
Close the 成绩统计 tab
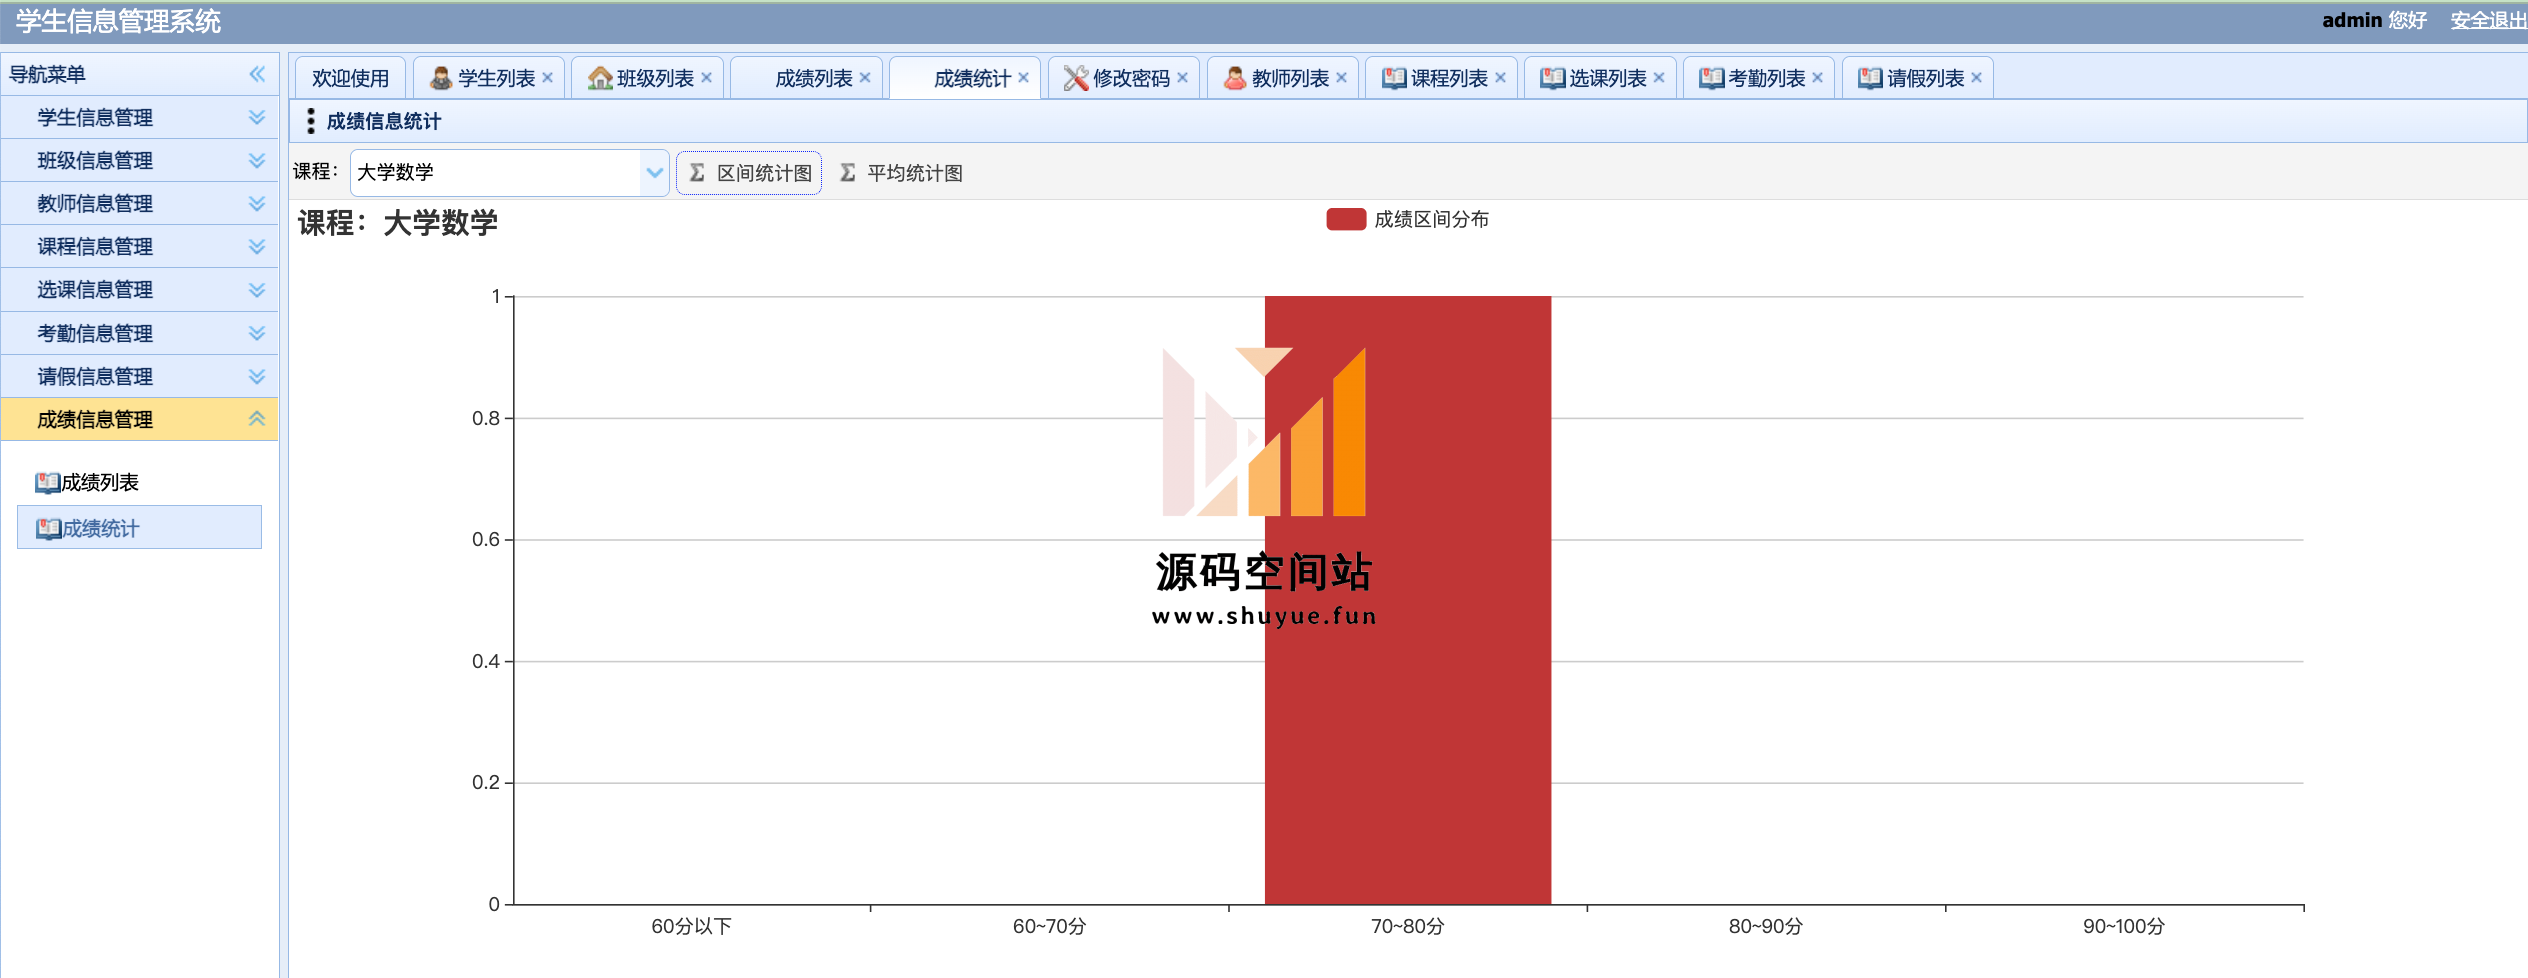(x=1023, y=78)
